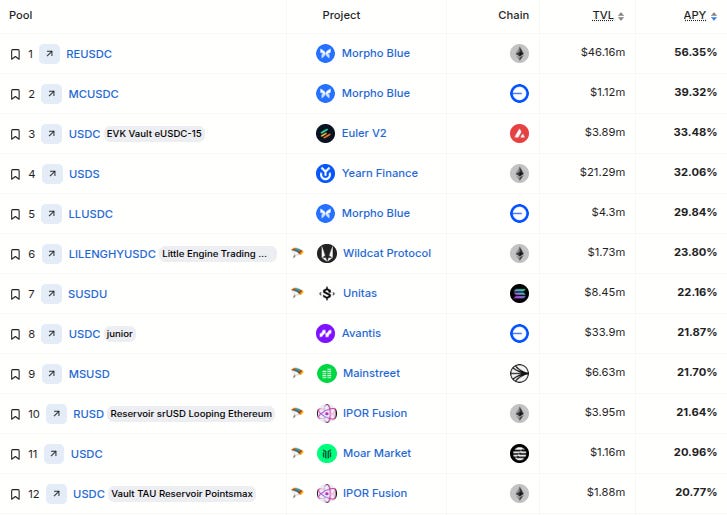Open the Wildcat Protocol project link
Screen dimensions: 727x515
click(x=387, y=254)
